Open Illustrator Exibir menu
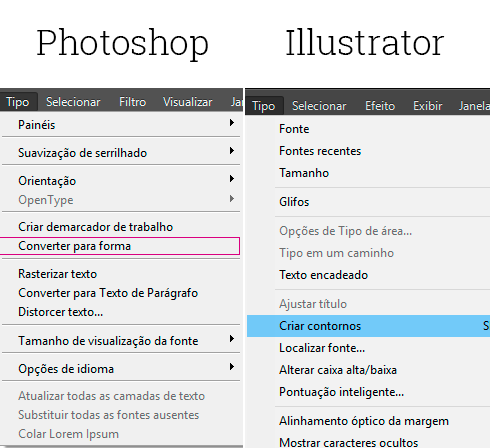This screenshot has height=448, width=490. [x=428, y=106]
